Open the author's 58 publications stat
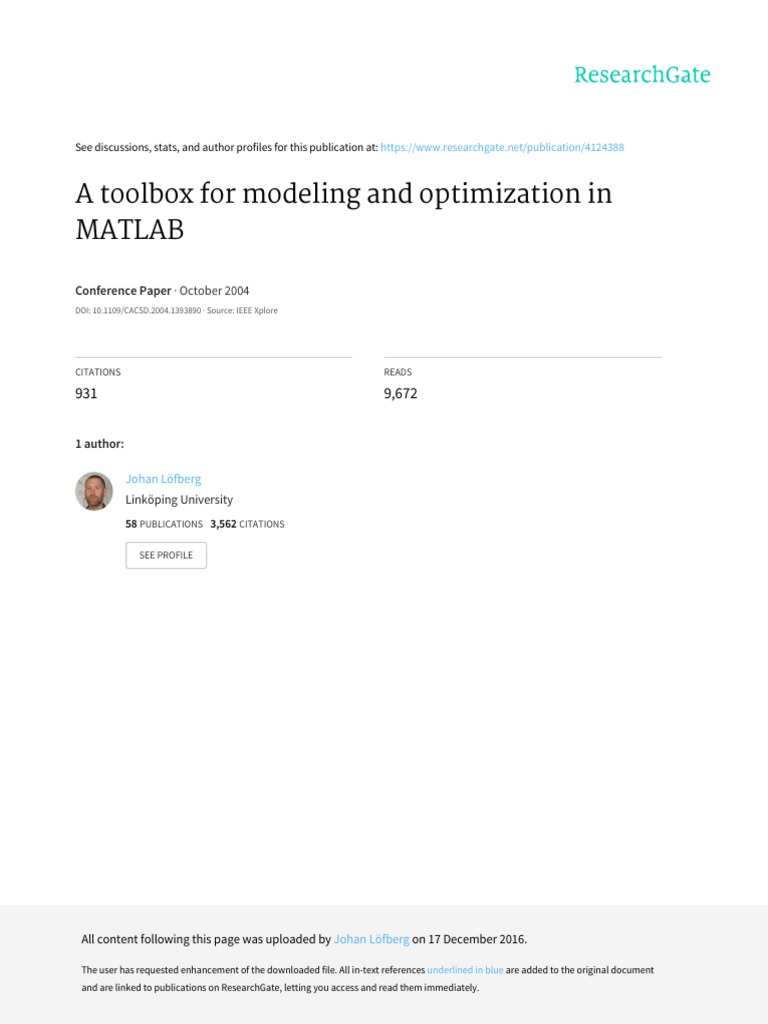 [x=164, y=524]
